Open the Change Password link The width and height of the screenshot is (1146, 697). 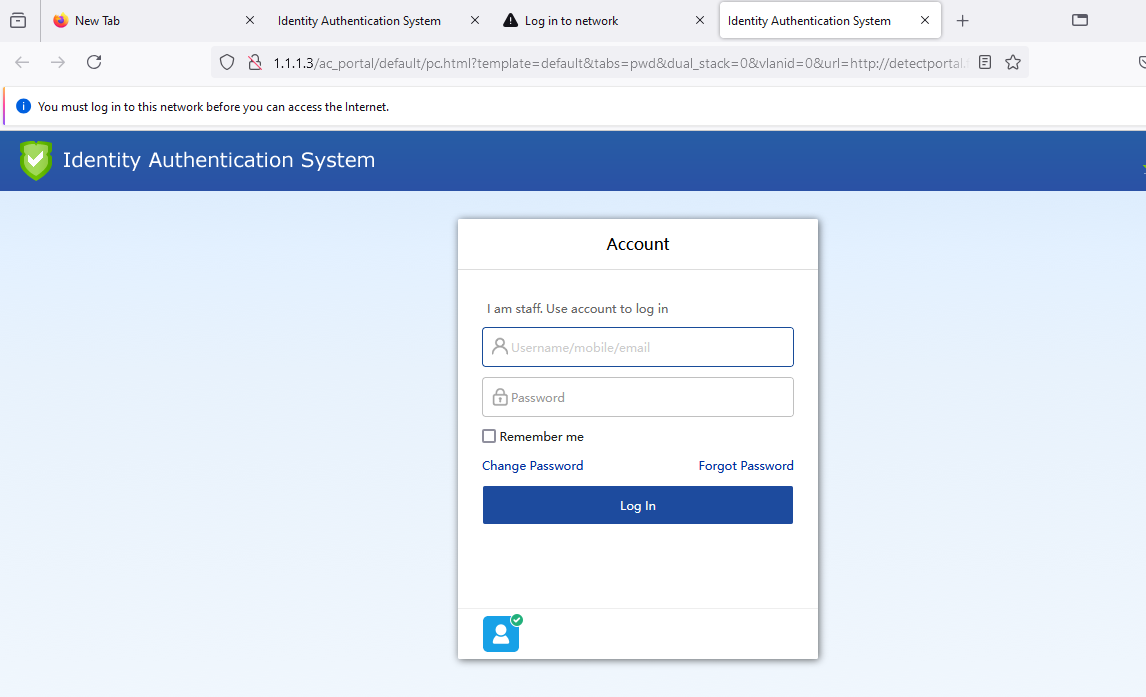[533, 466]
